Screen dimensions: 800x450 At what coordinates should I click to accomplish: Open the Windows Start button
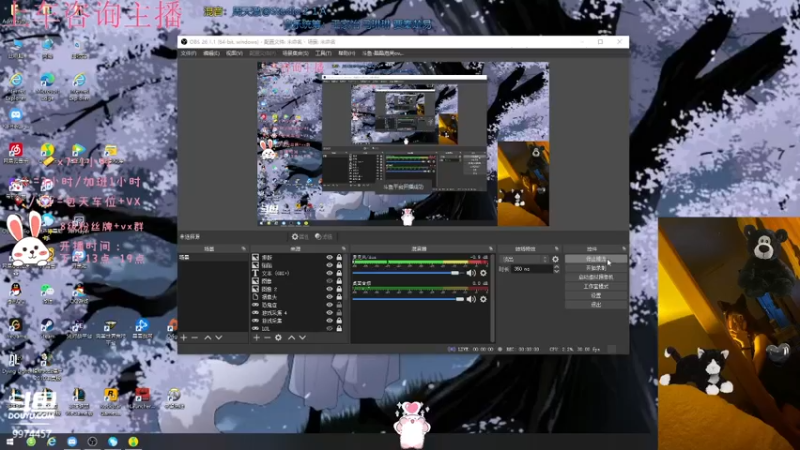tap(10, 442)
